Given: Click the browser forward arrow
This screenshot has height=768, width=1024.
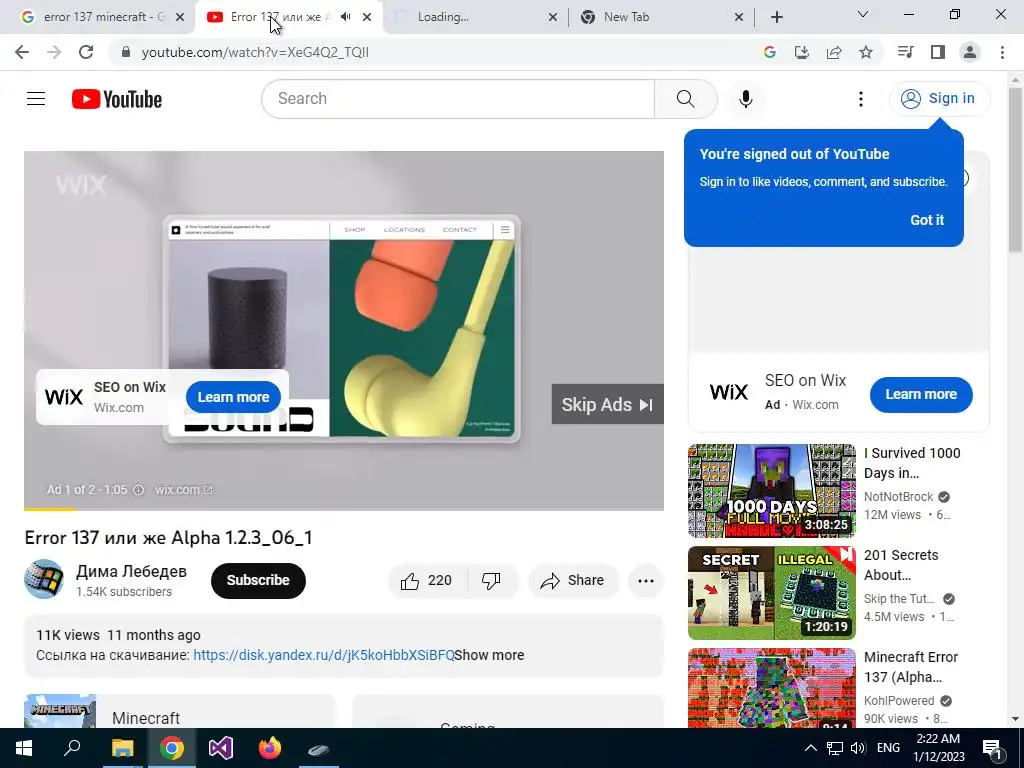Looking at the screenshot, I should 54,52.
